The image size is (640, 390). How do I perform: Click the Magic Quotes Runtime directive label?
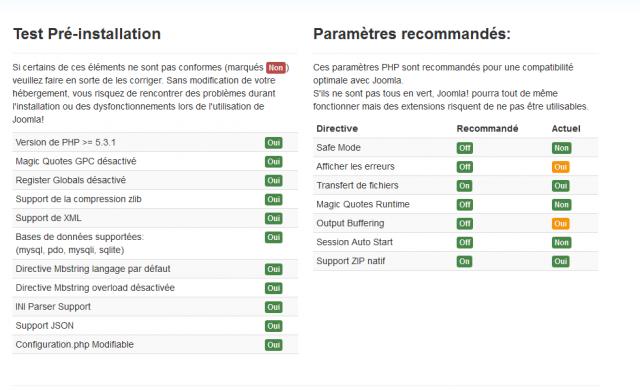pyautogui.click(x=362, y=204)
